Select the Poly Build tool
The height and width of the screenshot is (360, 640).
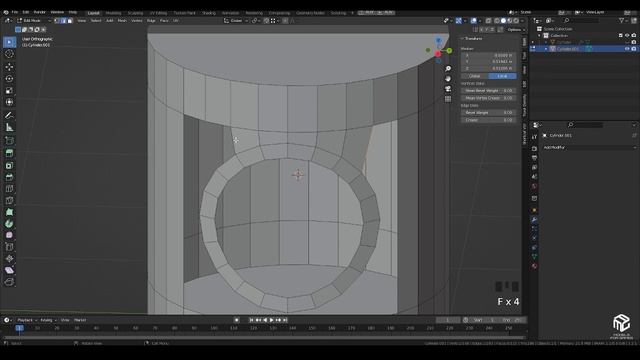coord(9,212)
